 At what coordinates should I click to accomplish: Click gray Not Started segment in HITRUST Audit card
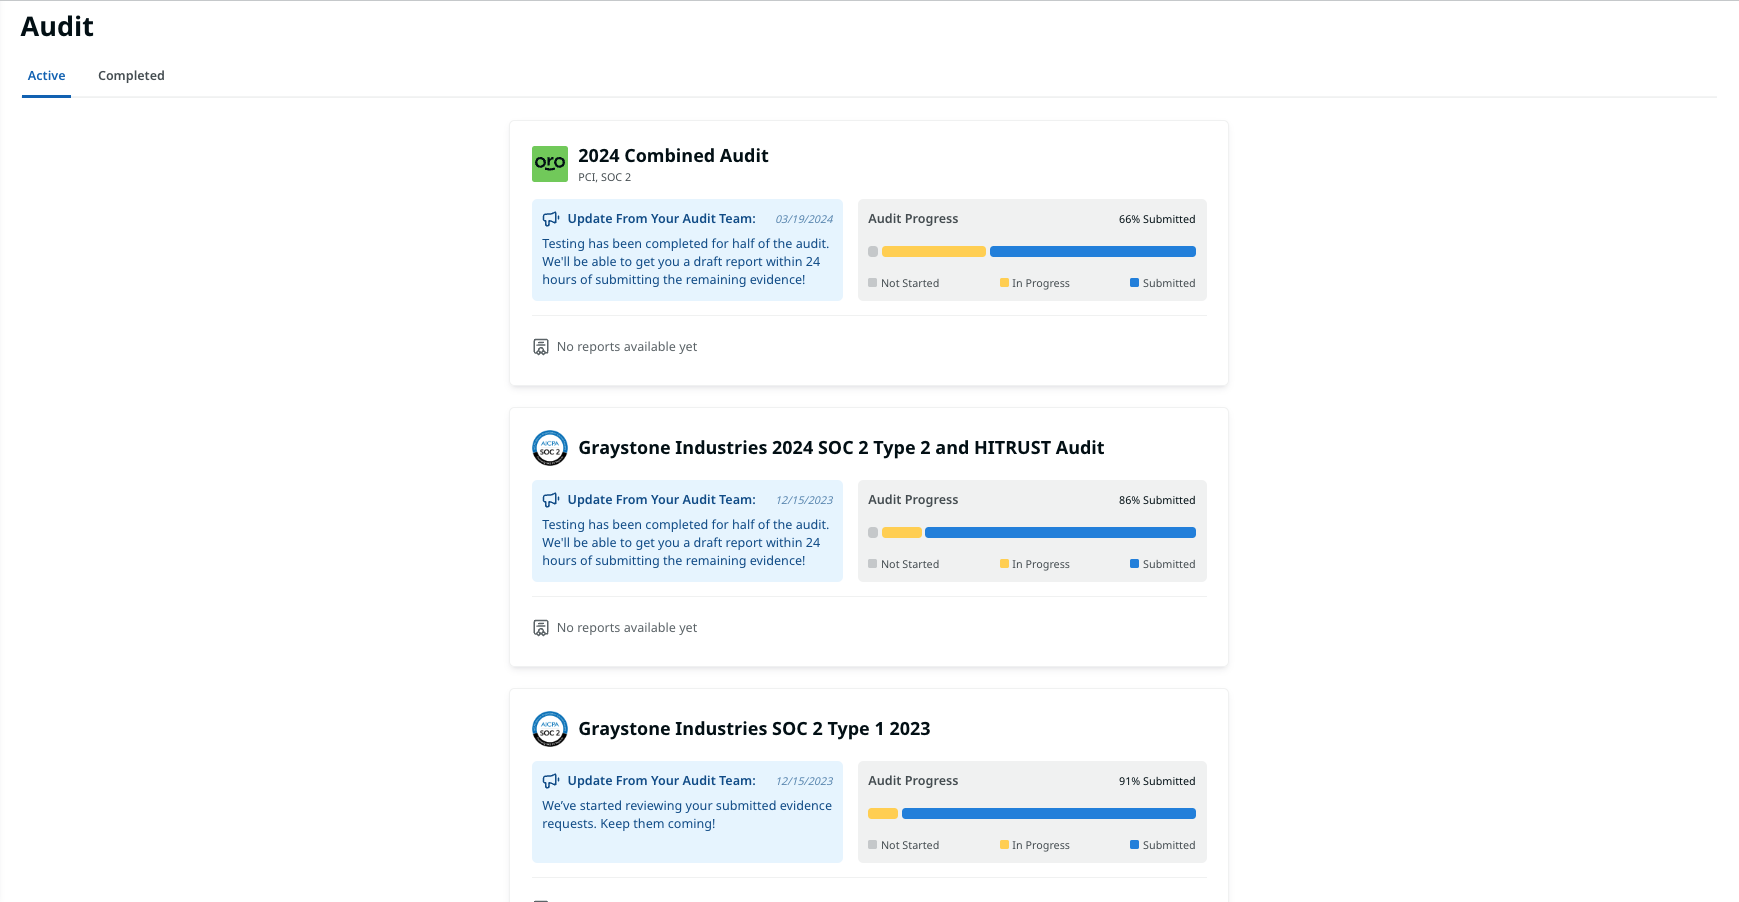point(873,533)
